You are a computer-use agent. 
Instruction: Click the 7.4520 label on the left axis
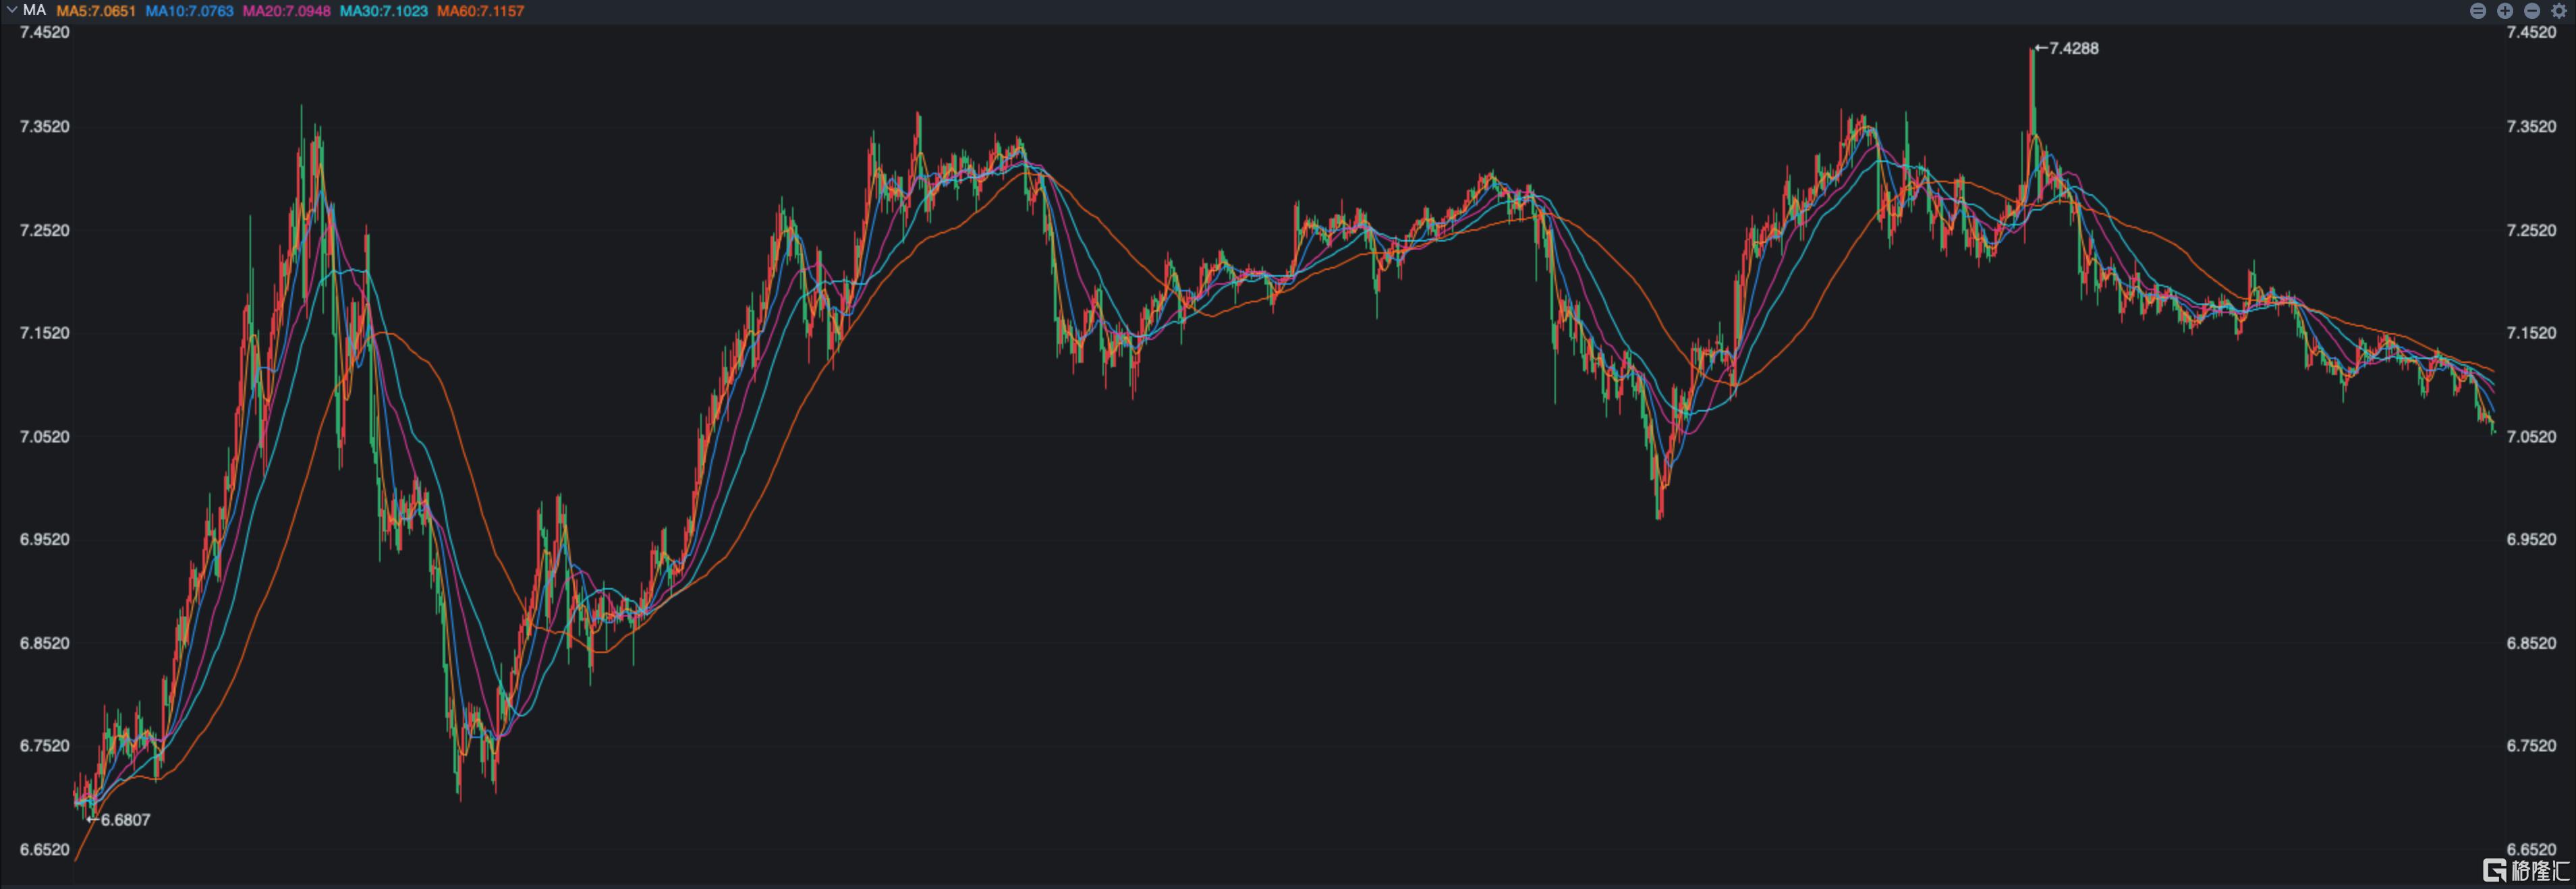tap(45, 32)
